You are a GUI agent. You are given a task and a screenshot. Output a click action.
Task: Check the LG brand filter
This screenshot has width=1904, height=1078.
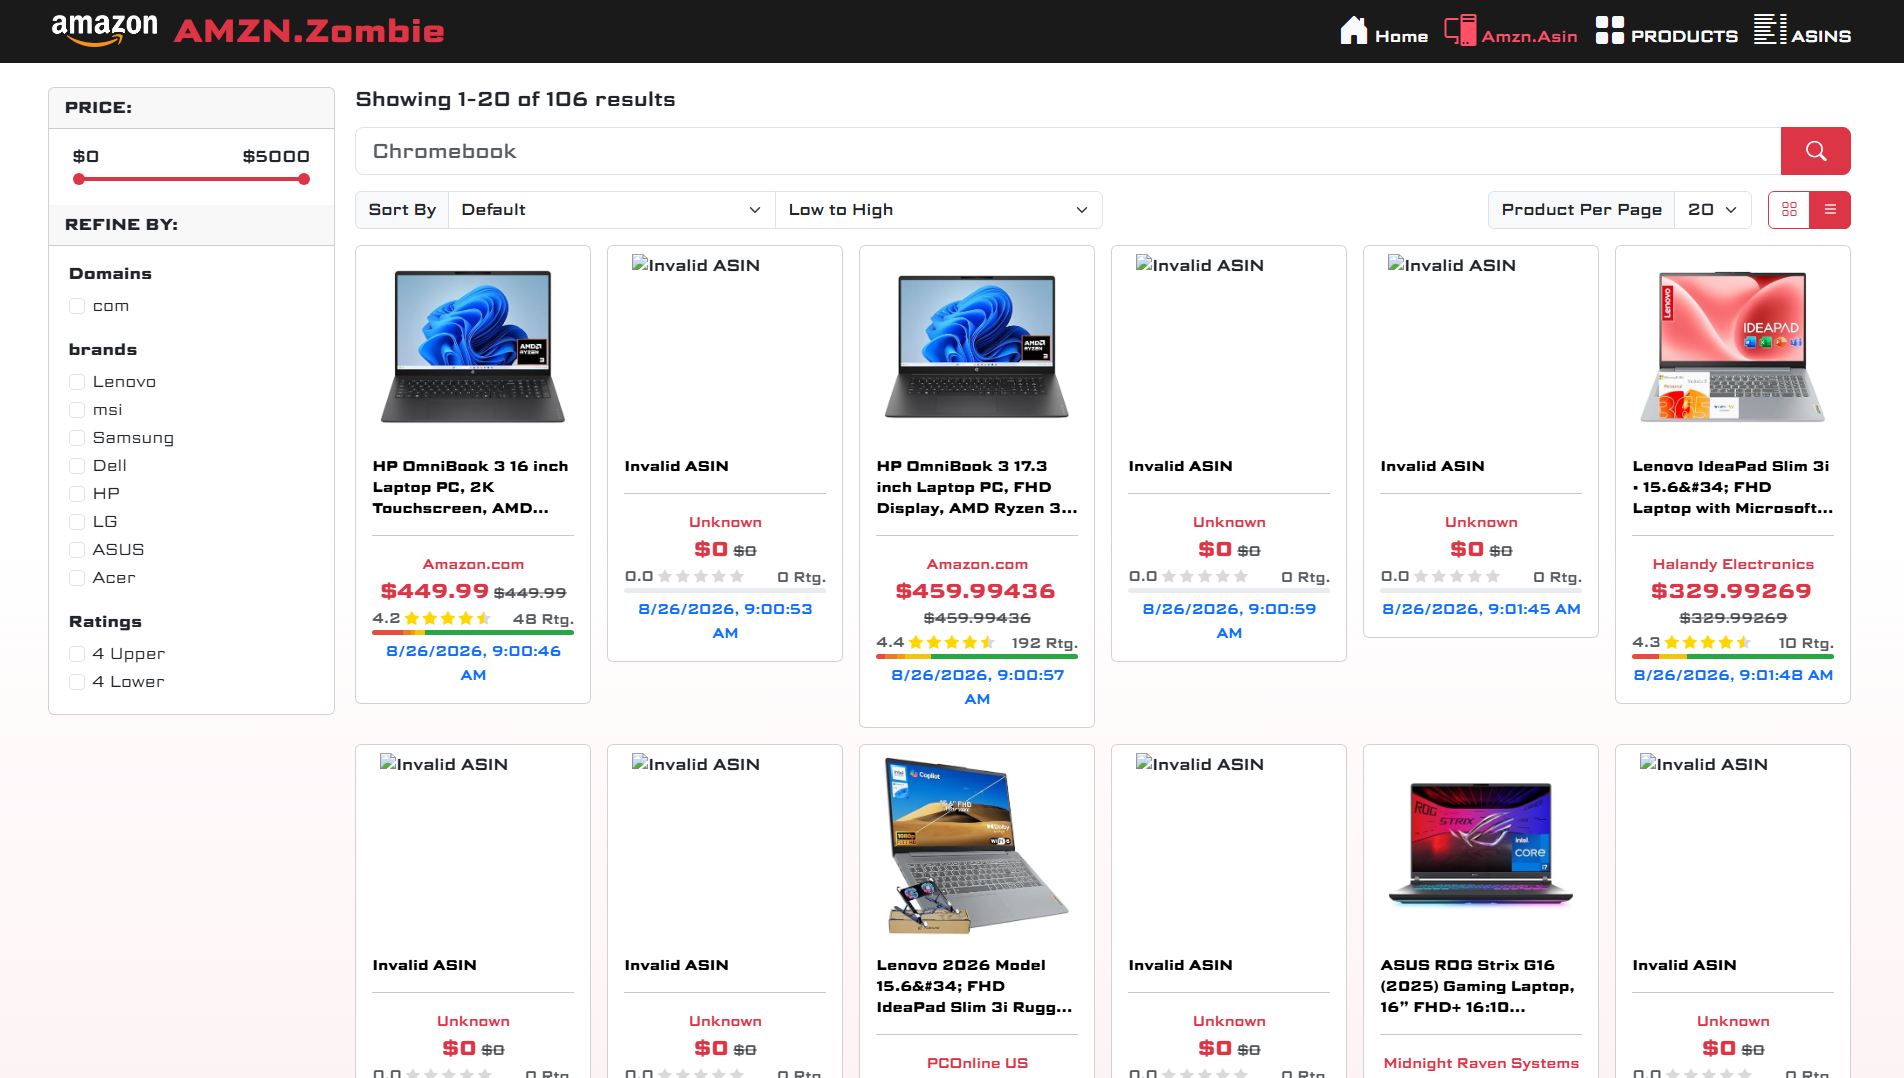click(77, 522)
